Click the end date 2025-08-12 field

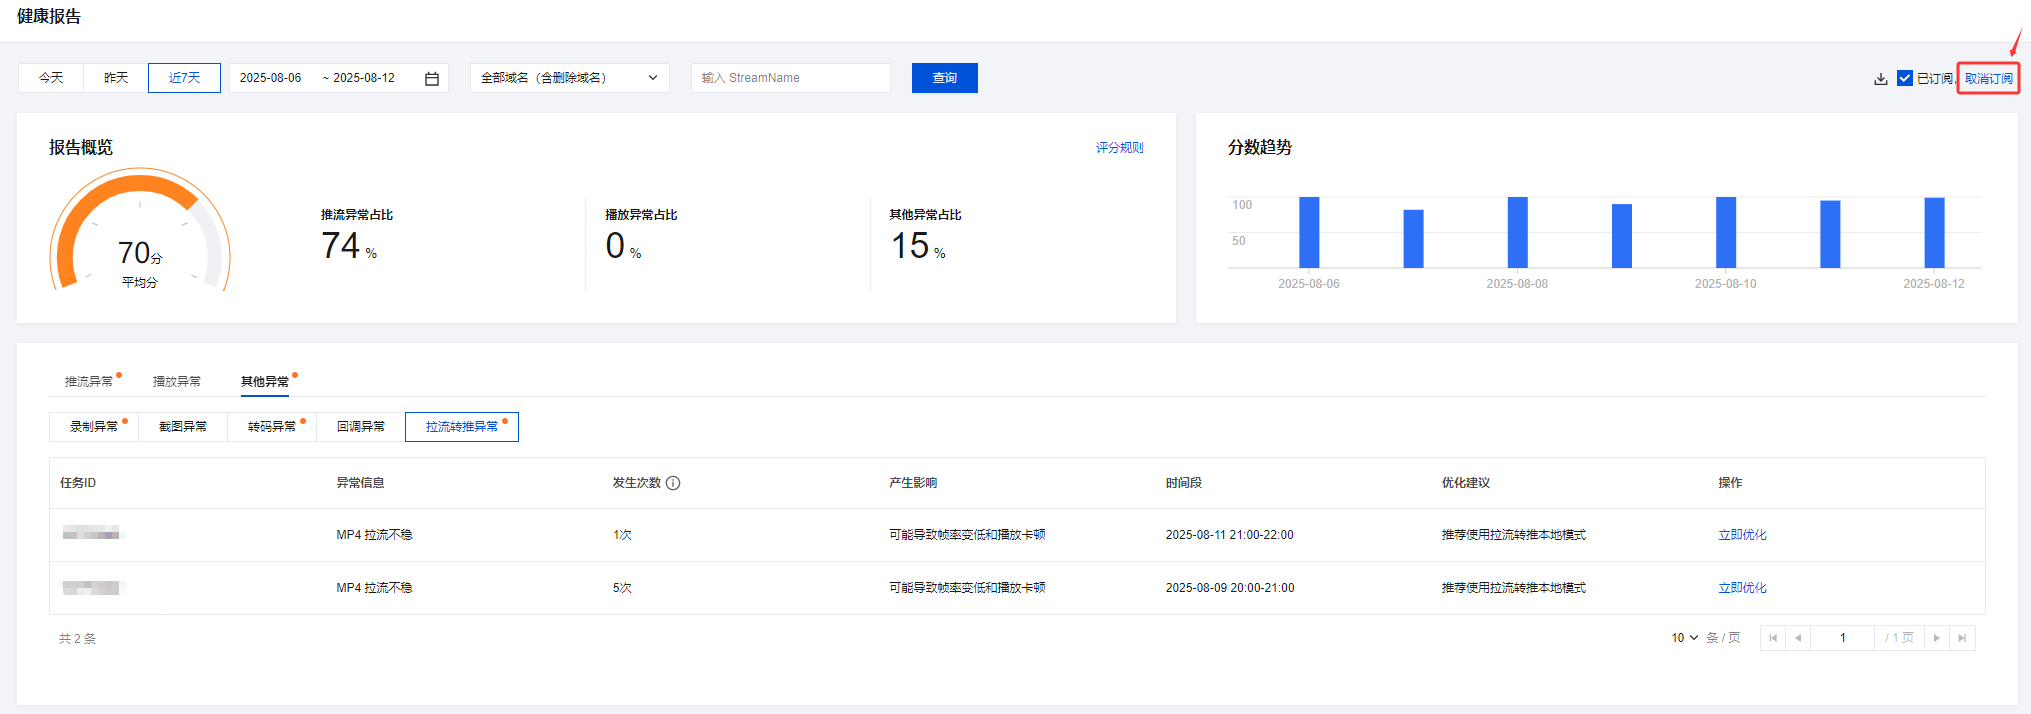point(364,78)
